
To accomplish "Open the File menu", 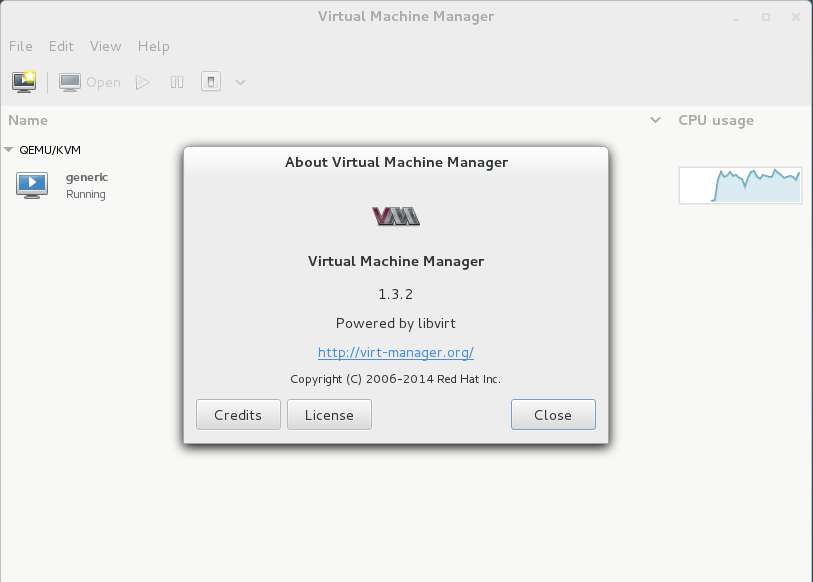I will (21, 46).
